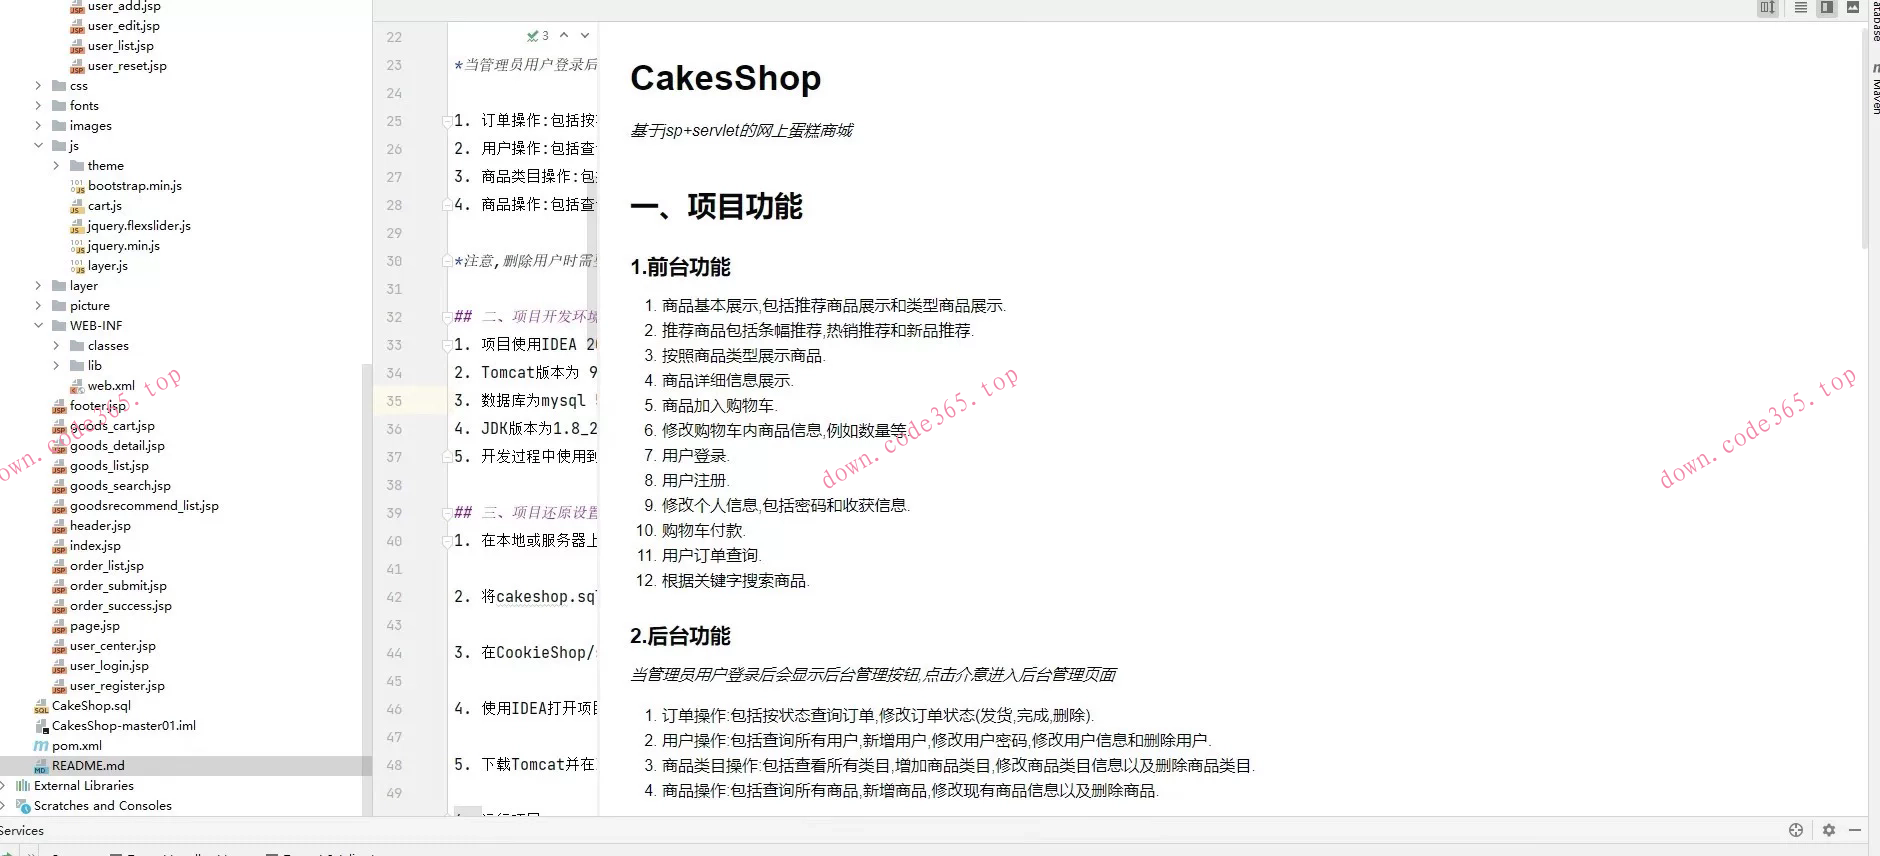Select CakeShop.sql file
The height and width of the screenshot is (856, 1880).
[91, 706]
